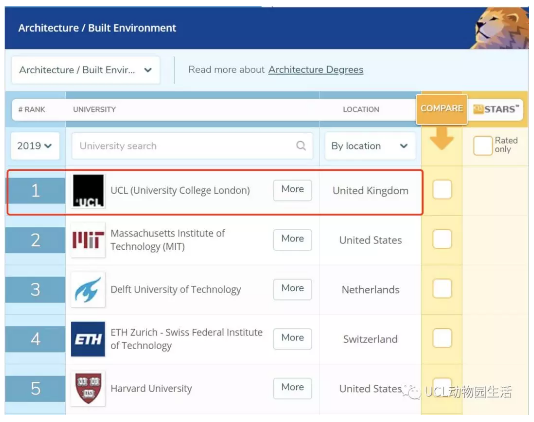Screen dimensions: 534x422
Task: Expand the By location dropdown
Action: click(370, 146)
